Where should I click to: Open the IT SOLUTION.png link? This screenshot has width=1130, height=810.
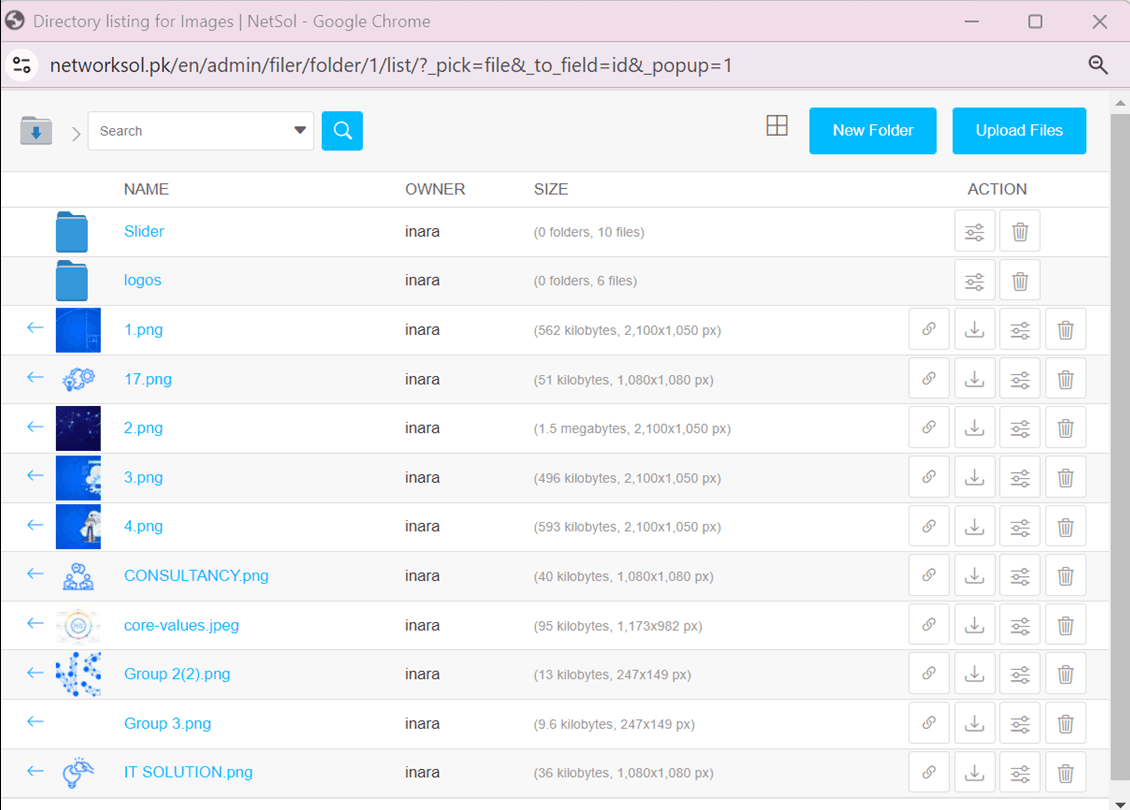click(188, 773)
